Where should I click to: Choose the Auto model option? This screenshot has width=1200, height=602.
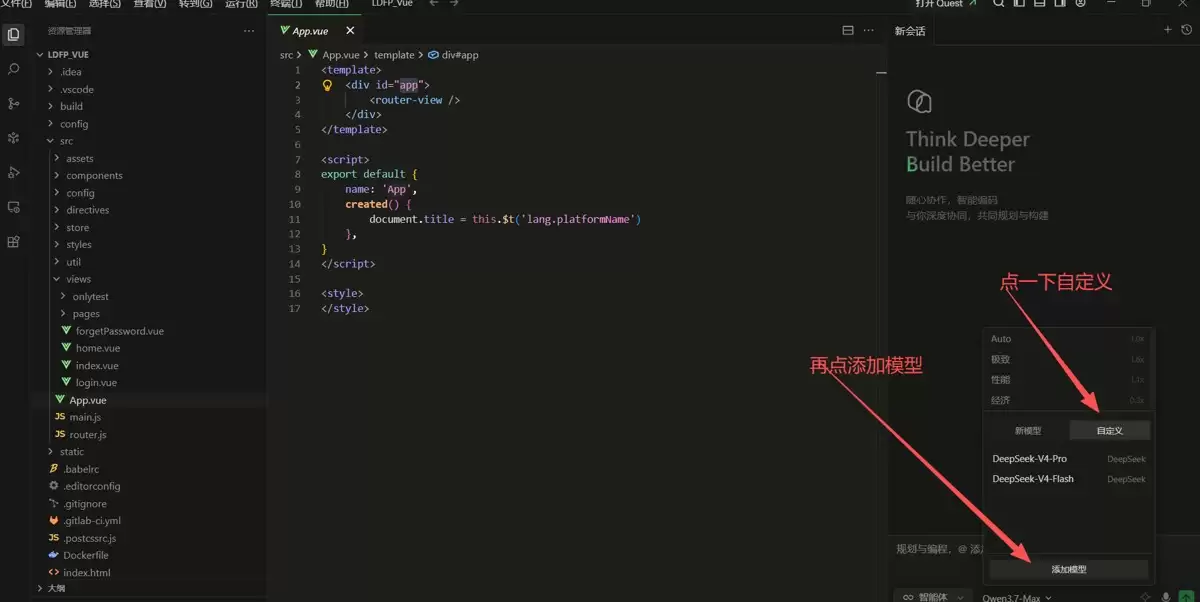[1068, 339]
